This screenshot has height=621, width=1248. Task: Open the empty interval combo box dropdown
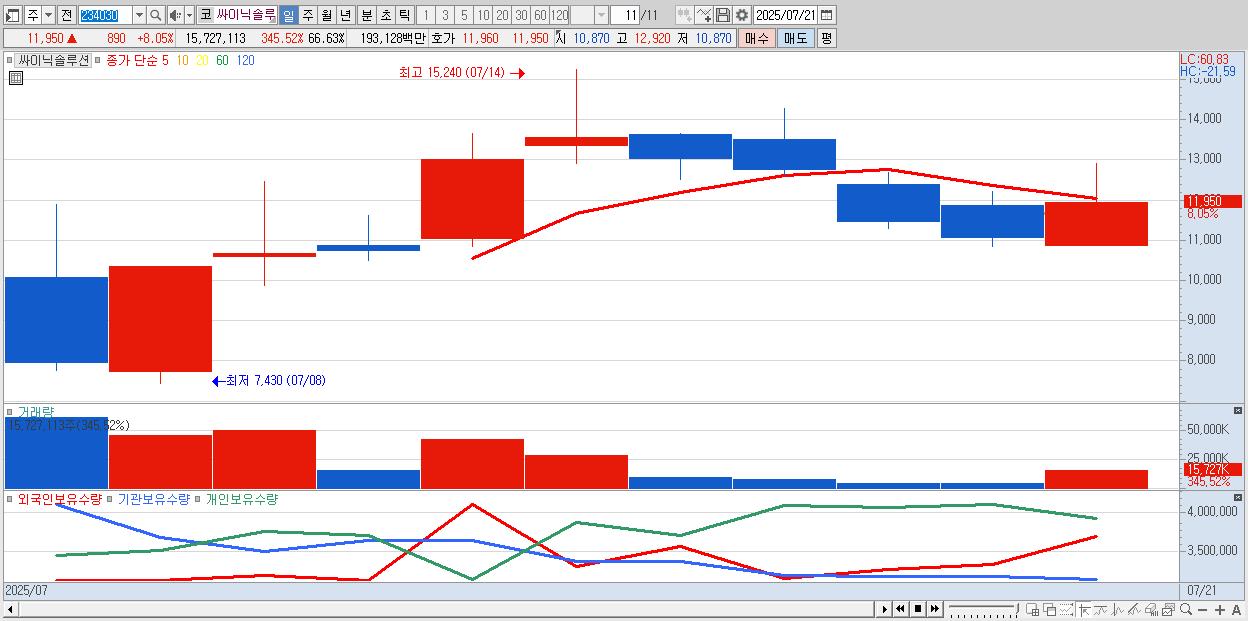point(603,15)
